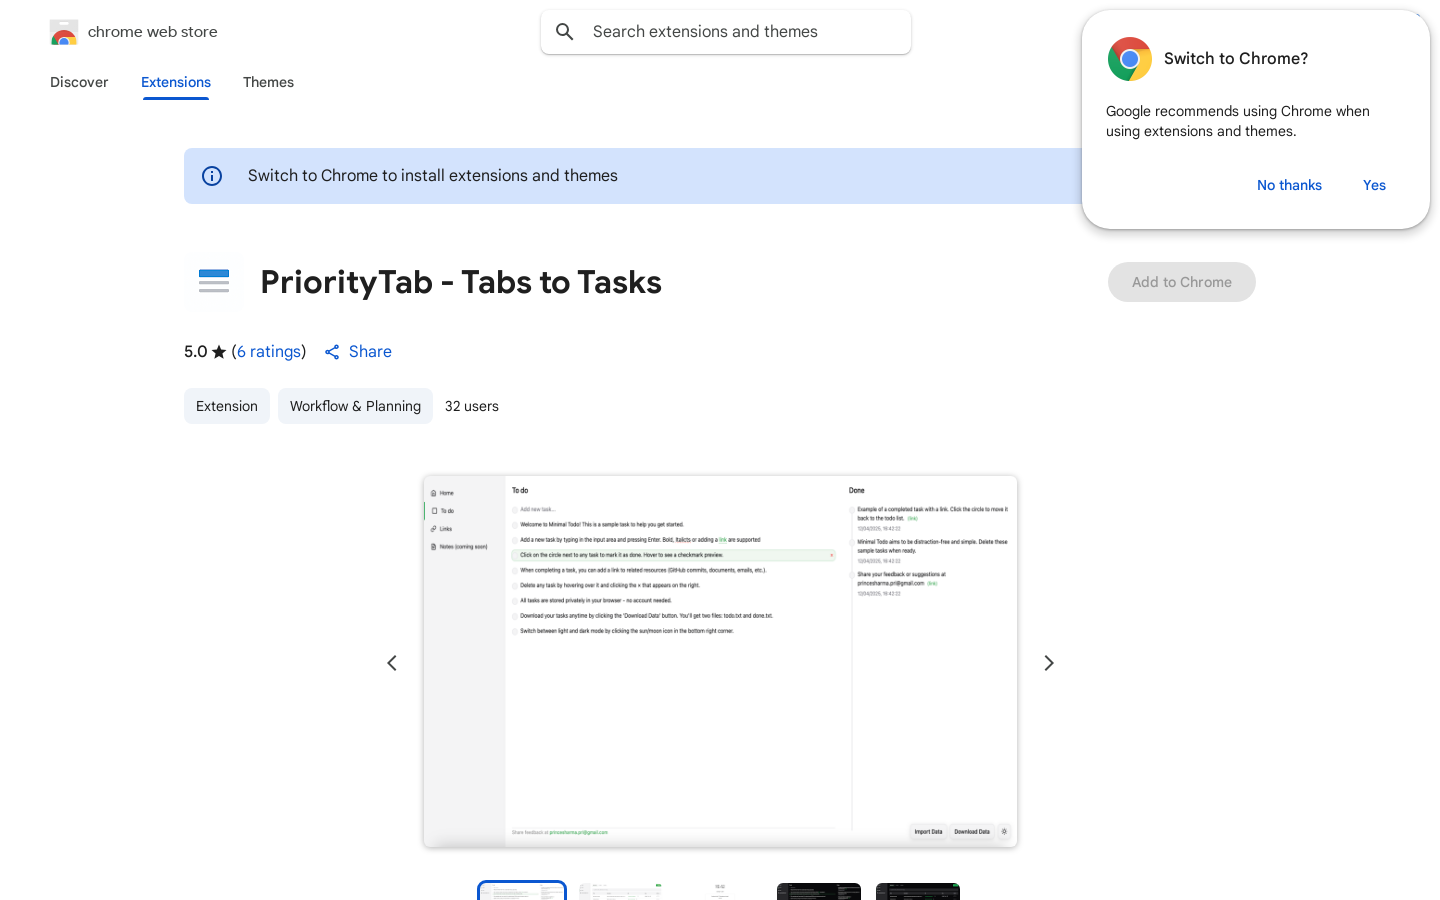Dismiss popup with No thanks
Viewport: 1440px width, 900px height.
pos(1289,185)
